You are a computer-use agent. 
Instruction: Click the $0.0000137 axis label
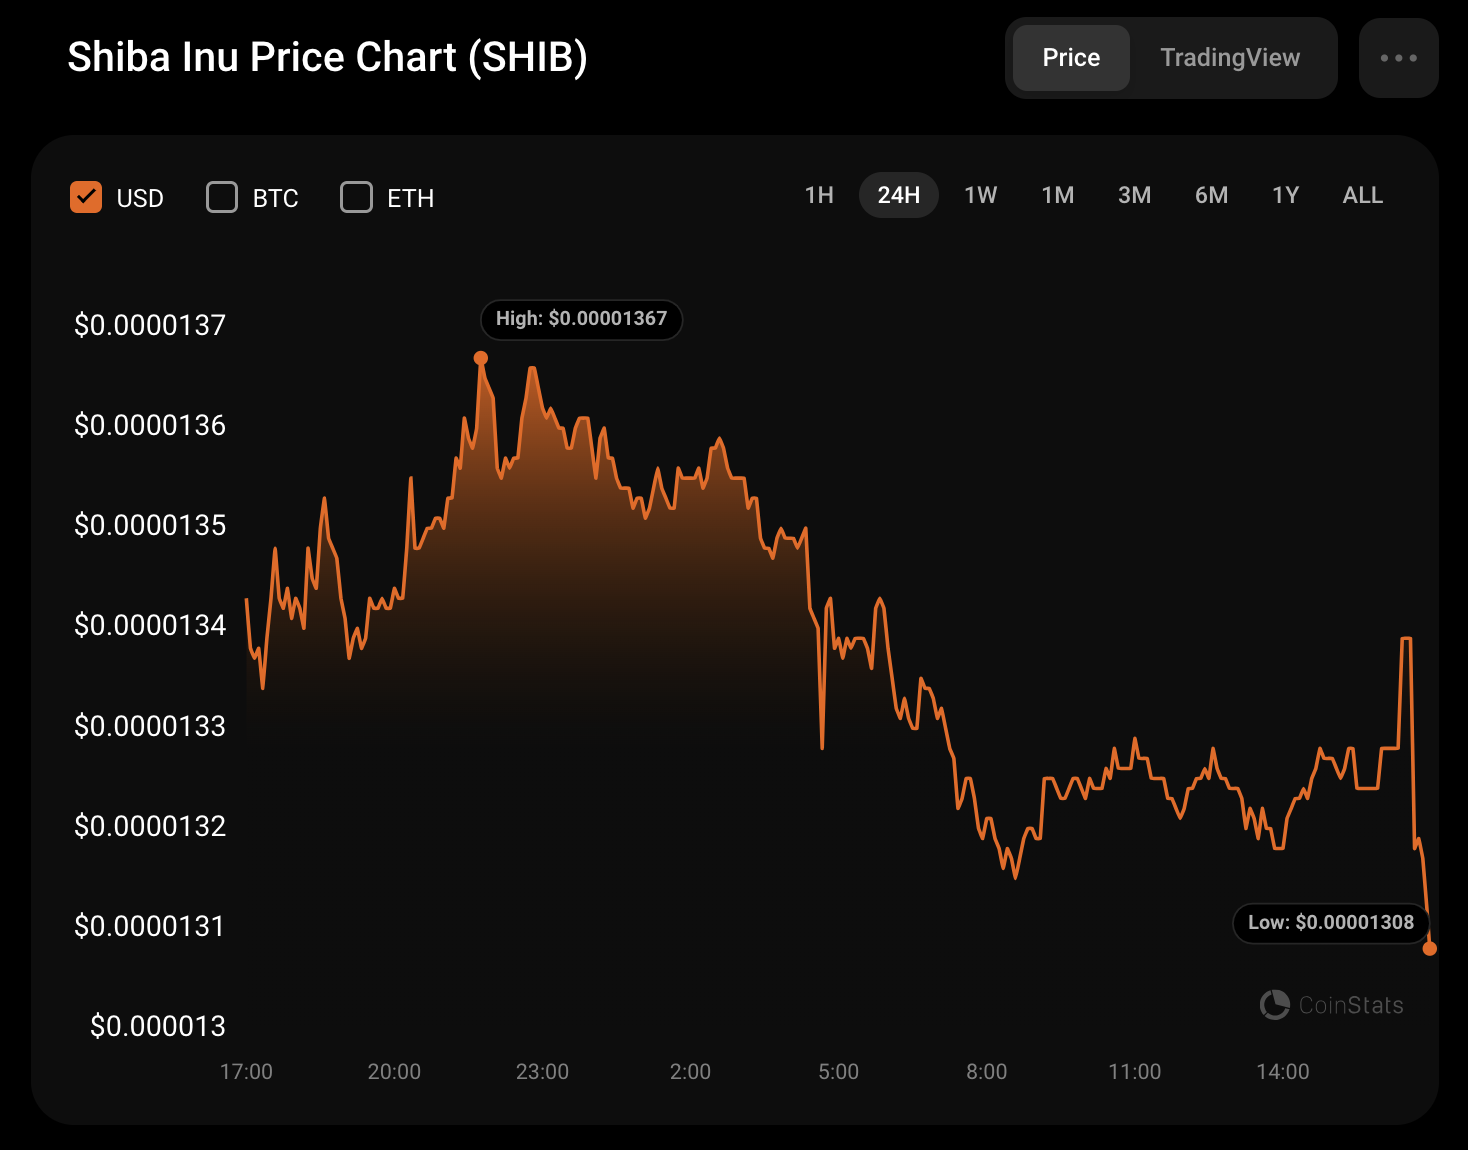[x=150, y=325]
